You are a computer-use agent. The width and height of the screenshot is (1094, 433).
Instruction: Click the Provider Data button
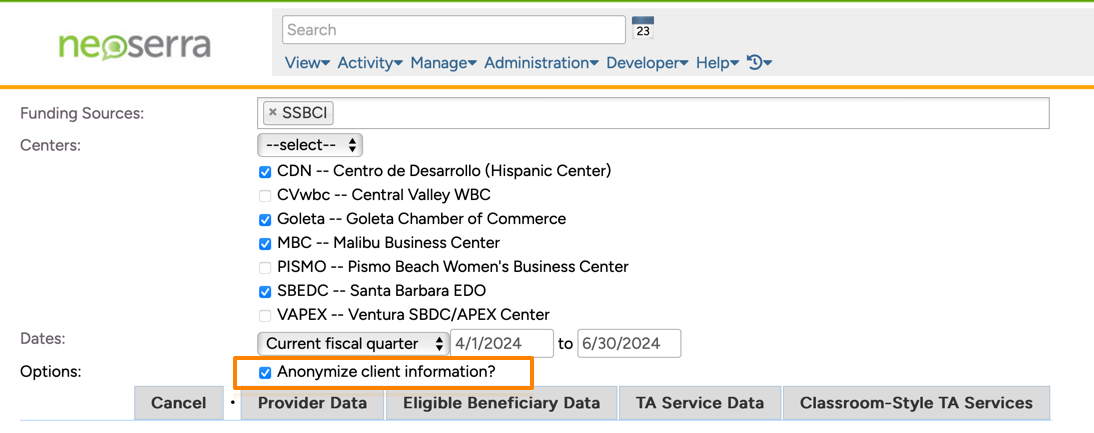pos(313,403)
